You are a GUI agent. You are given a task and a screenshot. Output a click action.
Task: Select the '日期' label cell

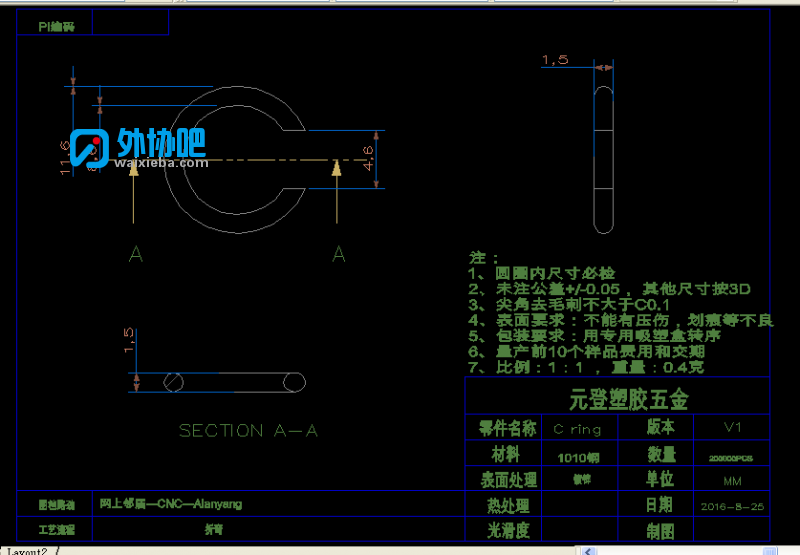pyautogui.click(x=659, y=504)
